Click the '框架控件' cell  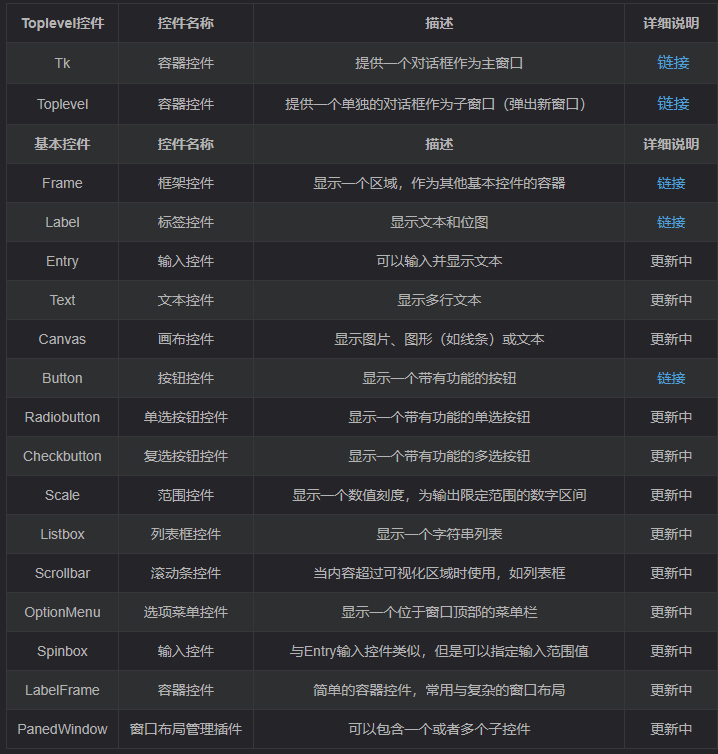tap(186, 183)
